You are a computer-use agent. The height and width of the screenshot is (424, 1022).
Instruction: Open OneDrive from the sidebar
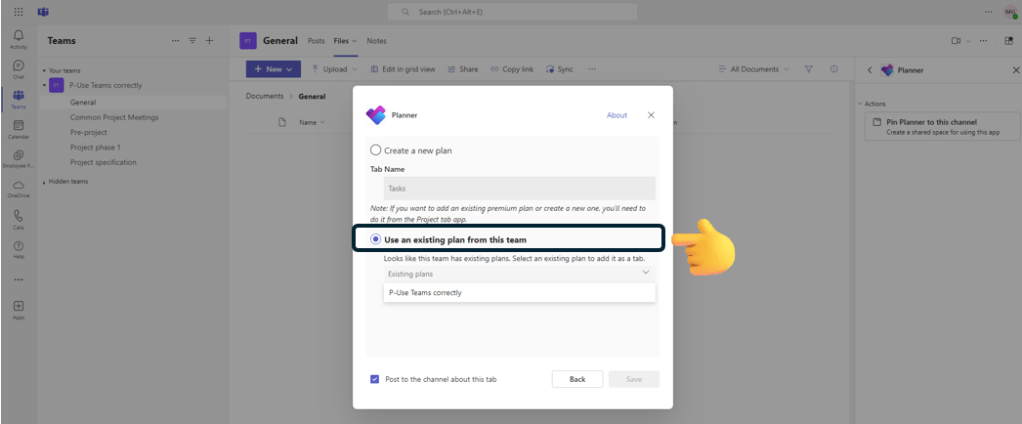click(18, 188)
